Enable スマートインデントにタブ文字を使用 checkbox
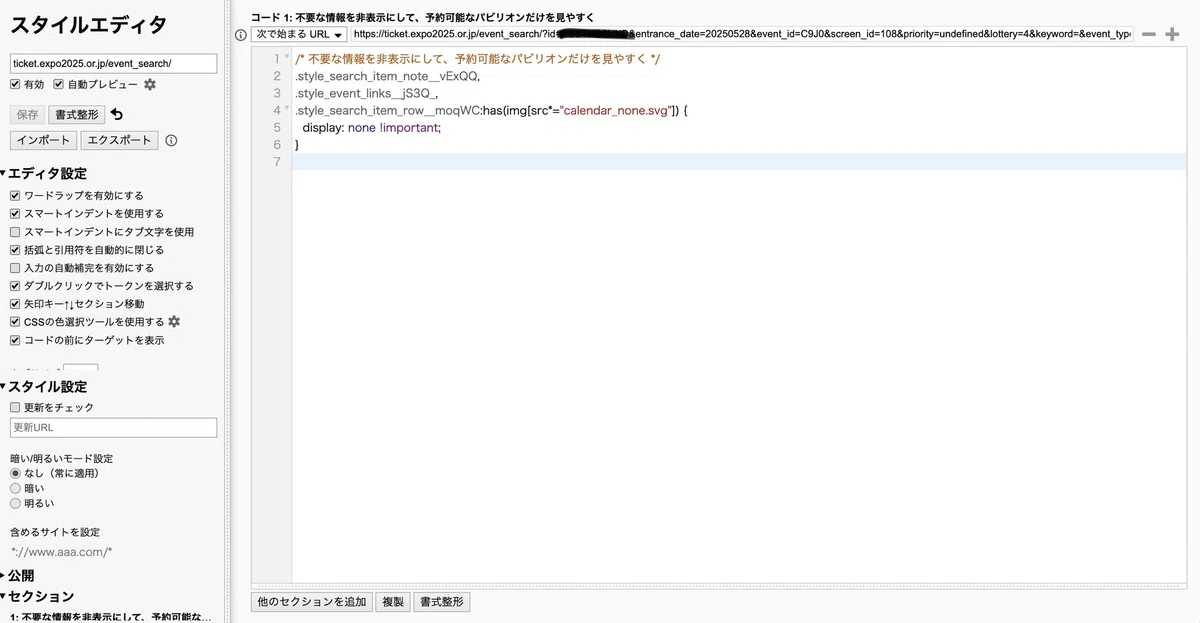This screenshot has height=623, width=1200. [x=15, y=232]
